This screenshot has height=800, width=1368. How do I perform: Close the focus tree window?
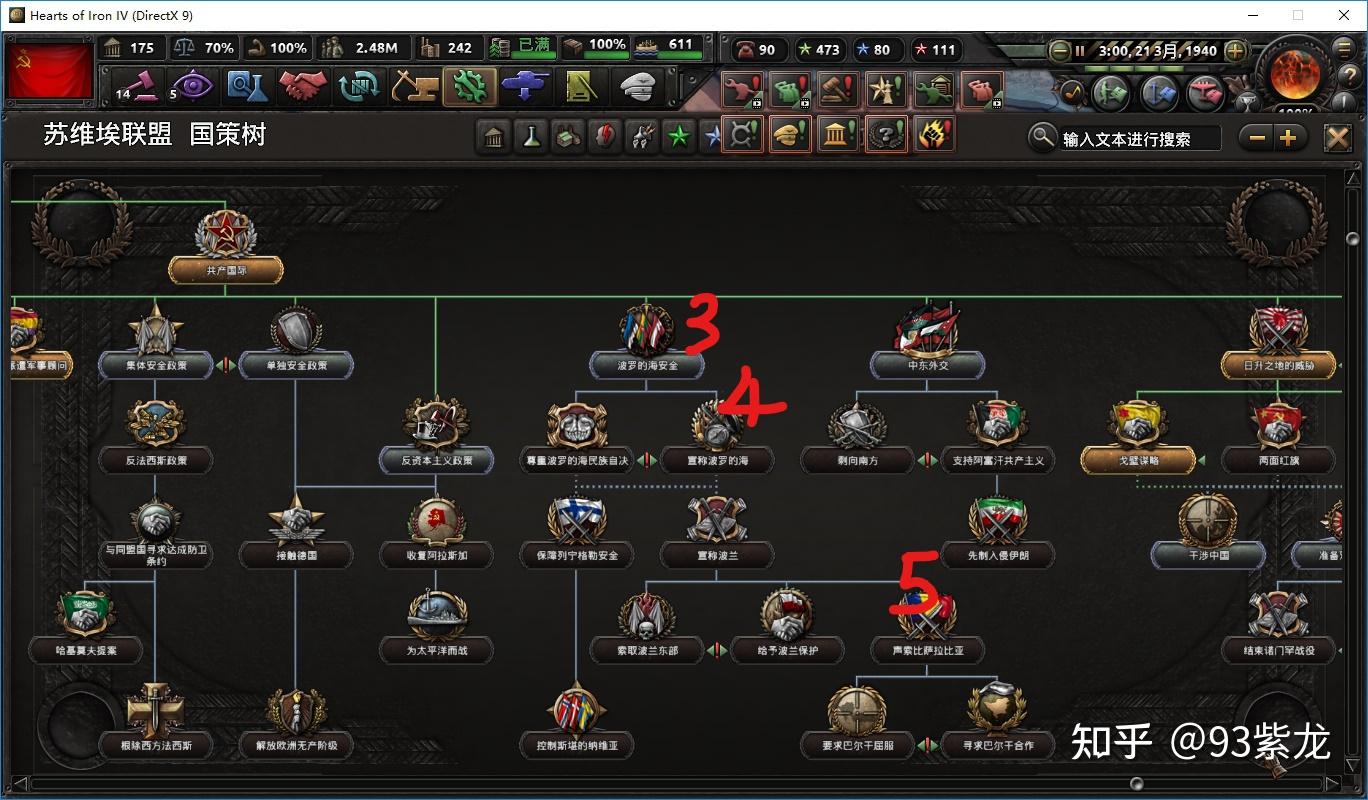point(1337,138)
